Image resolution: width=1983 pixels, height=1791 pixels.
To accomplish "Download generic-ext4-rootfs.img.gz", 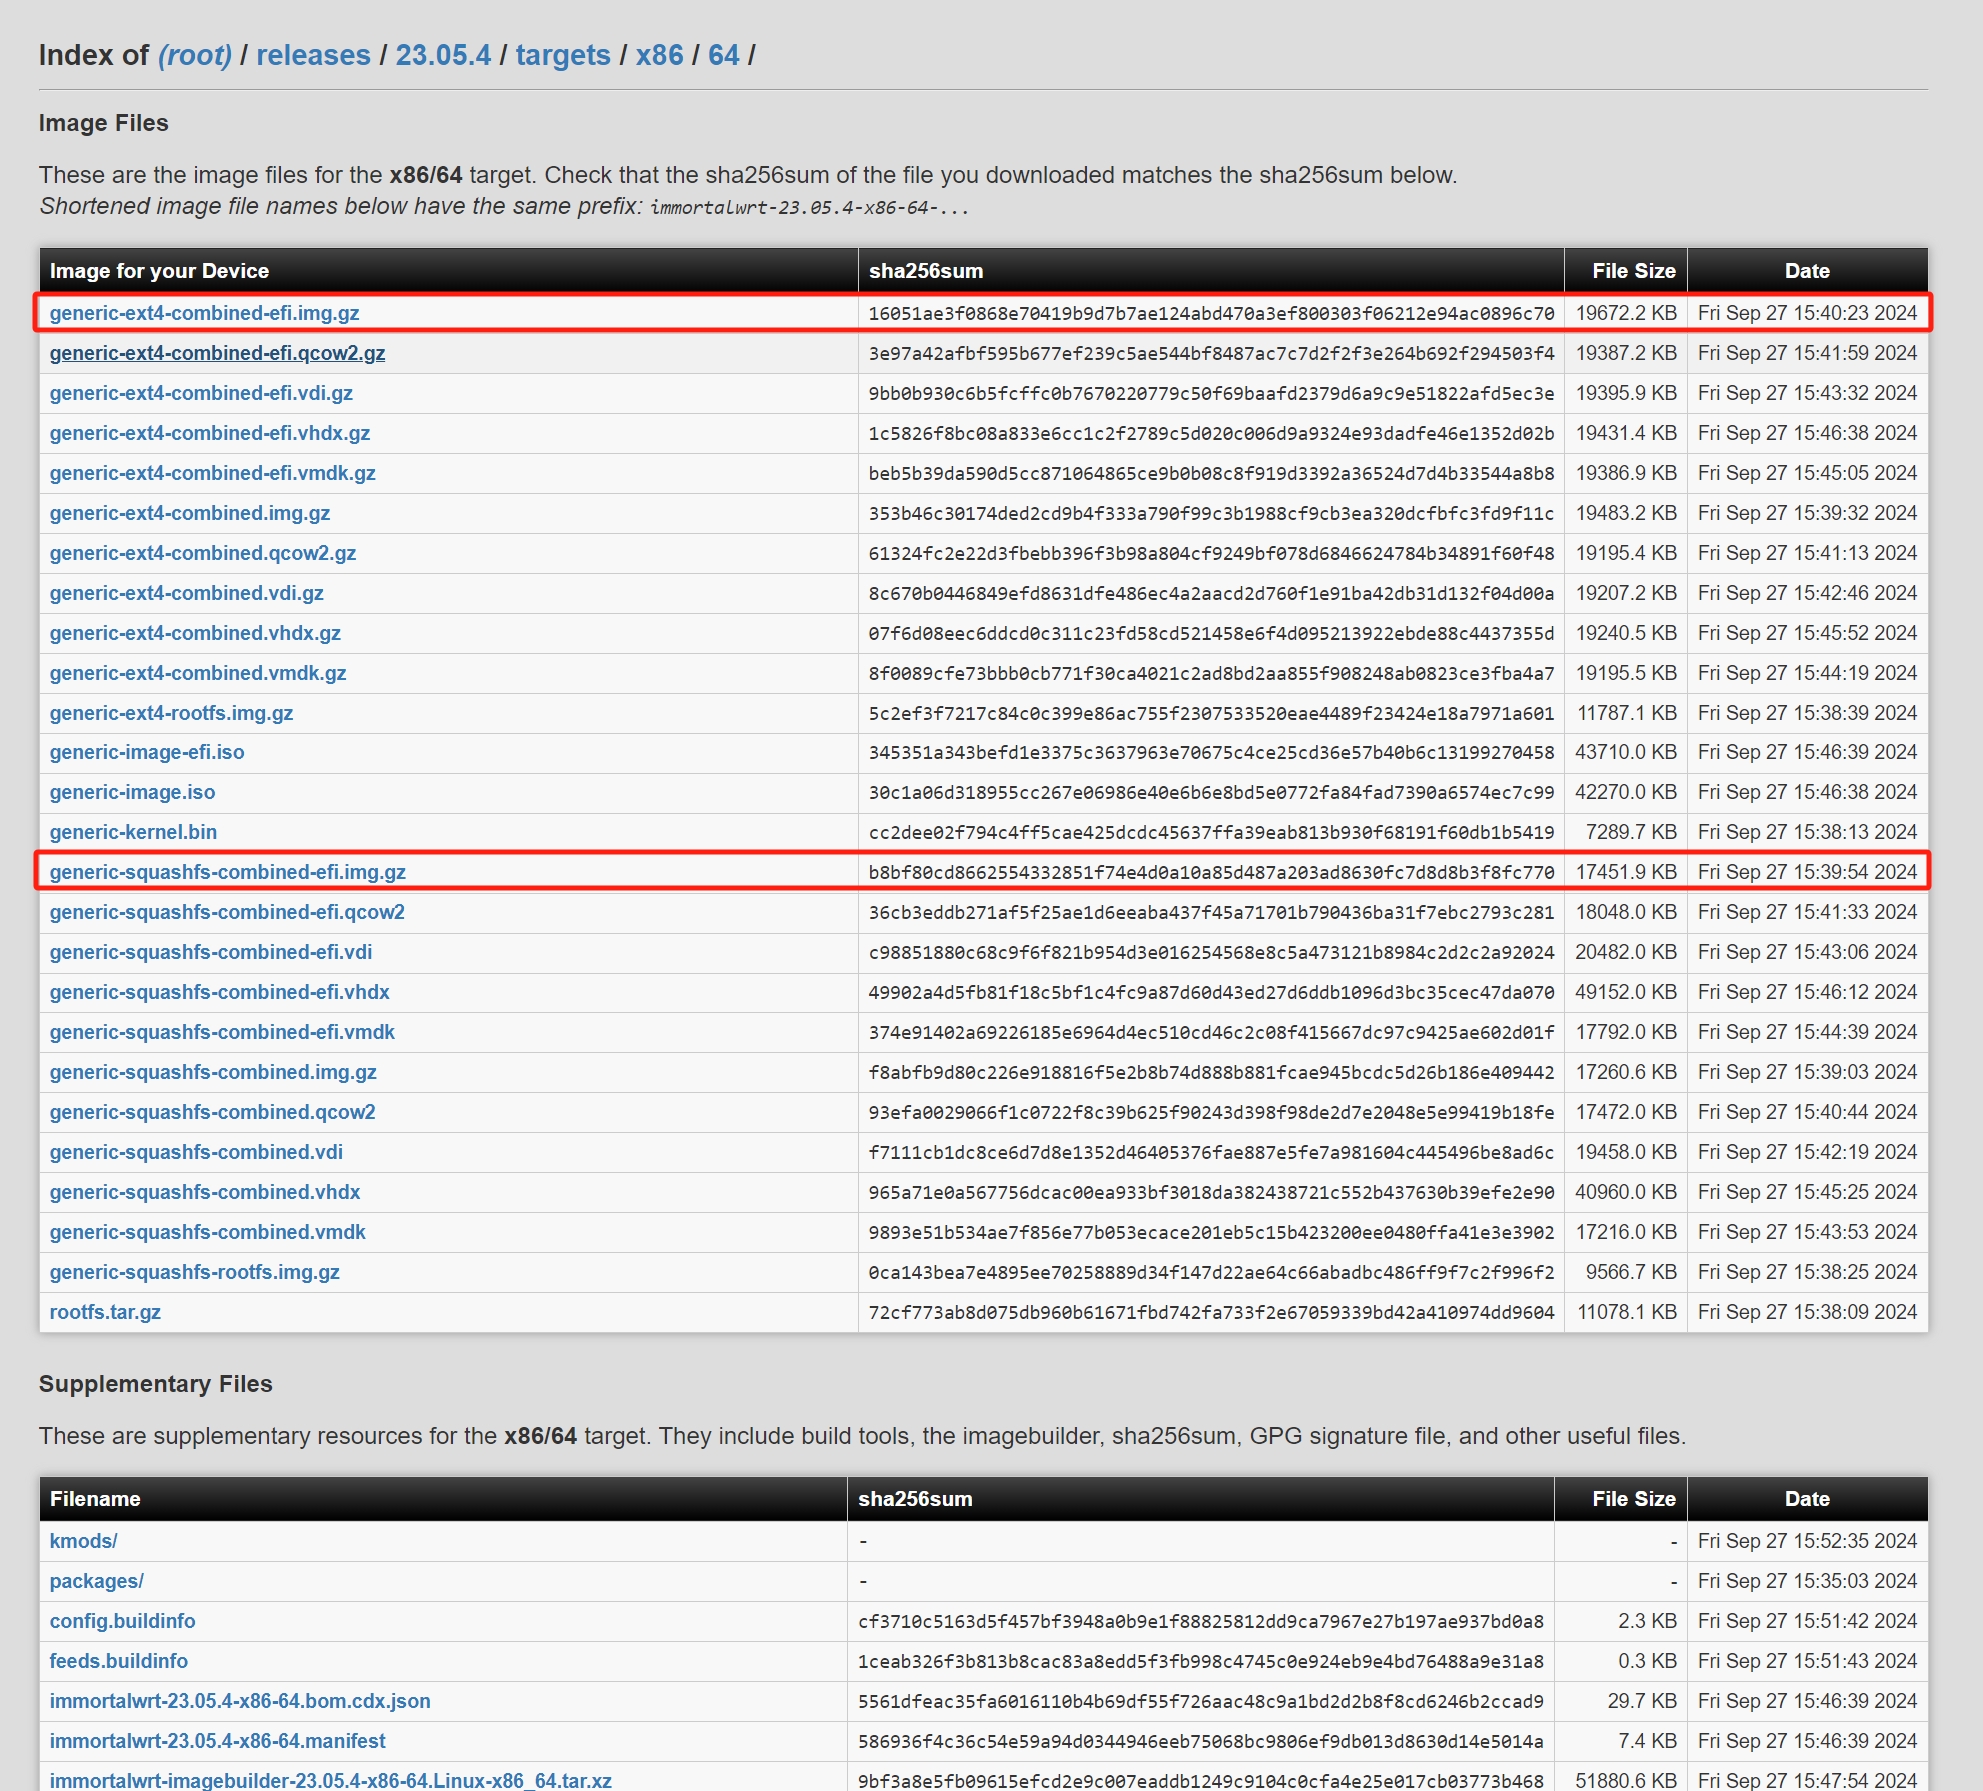I will [171, 713].
